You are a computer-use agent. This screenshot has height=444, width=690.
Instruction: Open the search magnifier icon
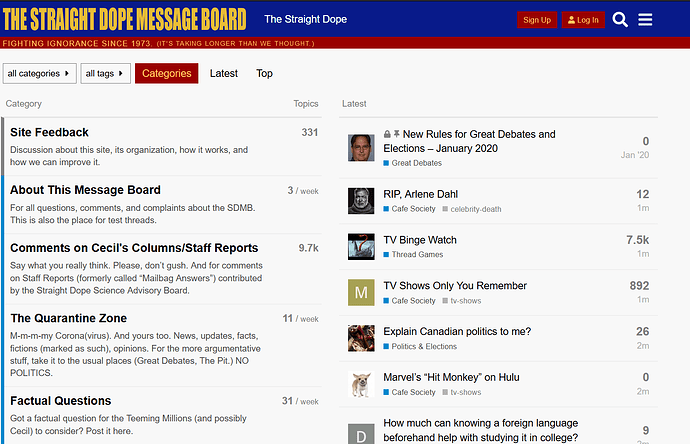pos(620,19)
